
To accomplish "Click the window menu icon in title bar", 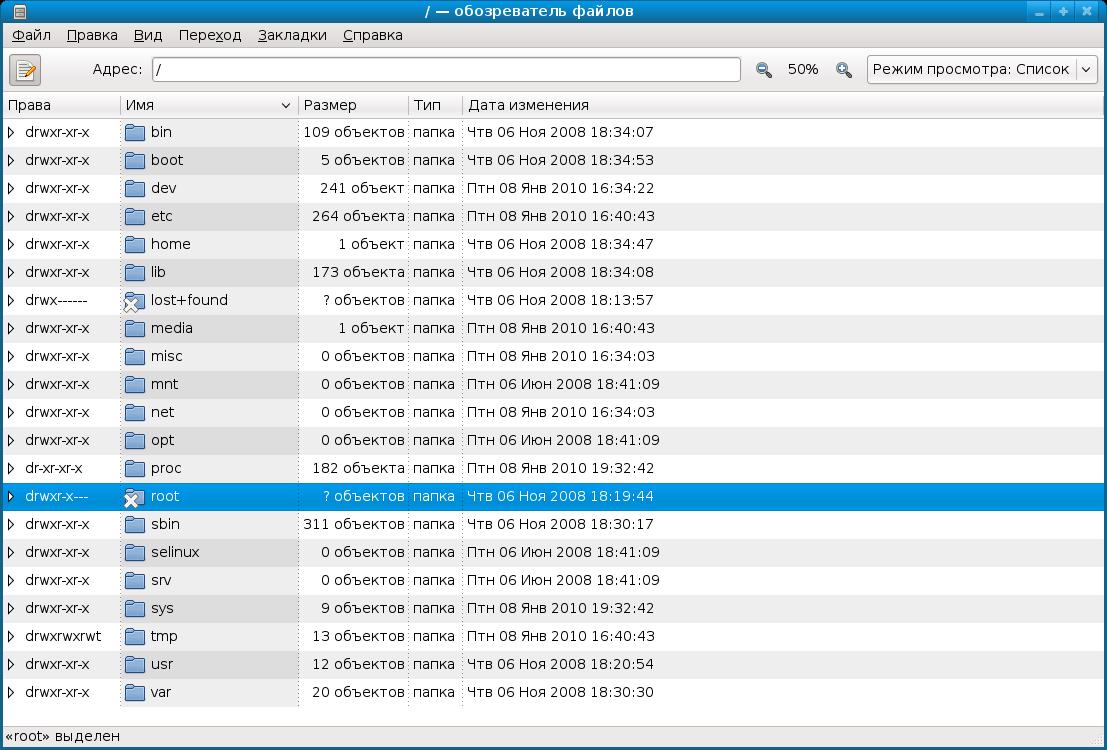I will tap(20, 11).
